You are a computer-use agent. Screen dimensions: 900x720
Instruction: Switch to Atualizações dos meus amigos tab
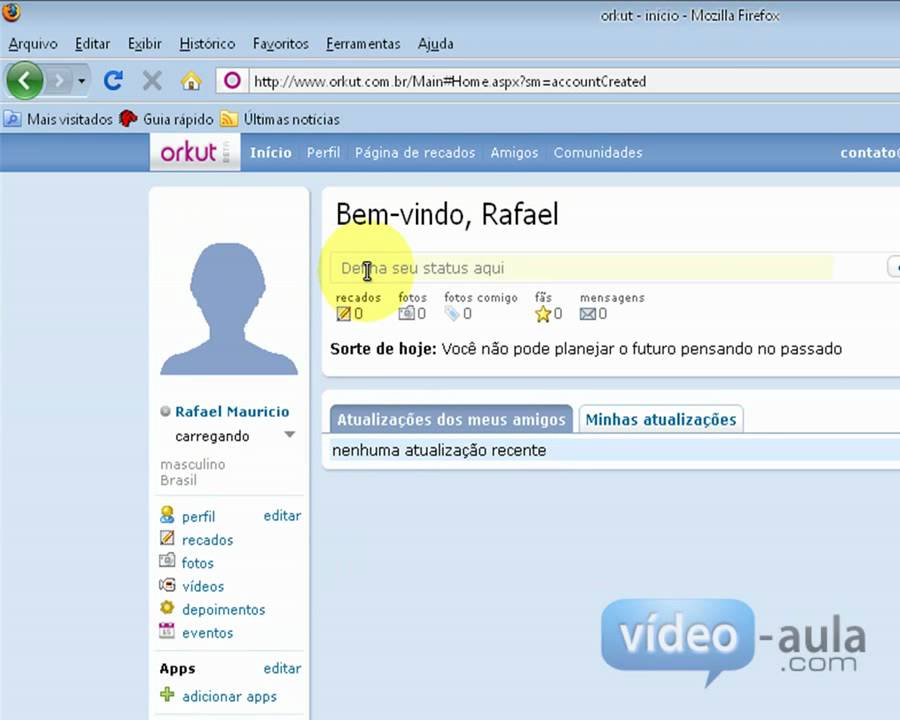[x=451, y=420]
